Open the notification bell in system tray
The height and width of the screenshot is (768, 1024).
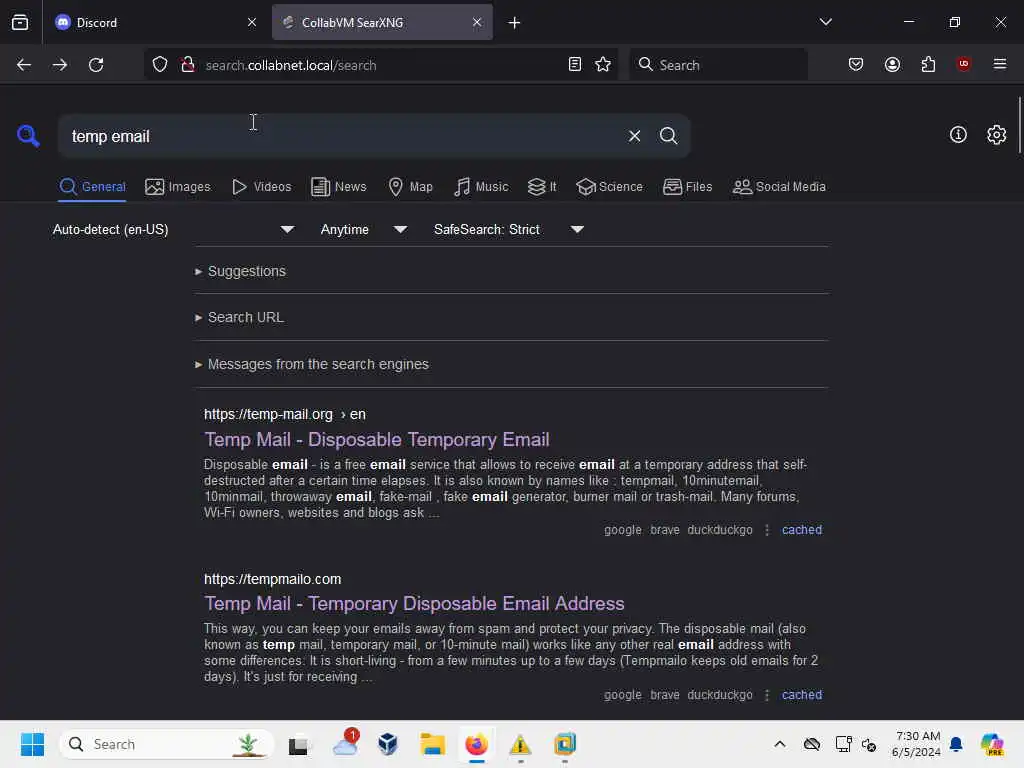[x=956, y=744]
